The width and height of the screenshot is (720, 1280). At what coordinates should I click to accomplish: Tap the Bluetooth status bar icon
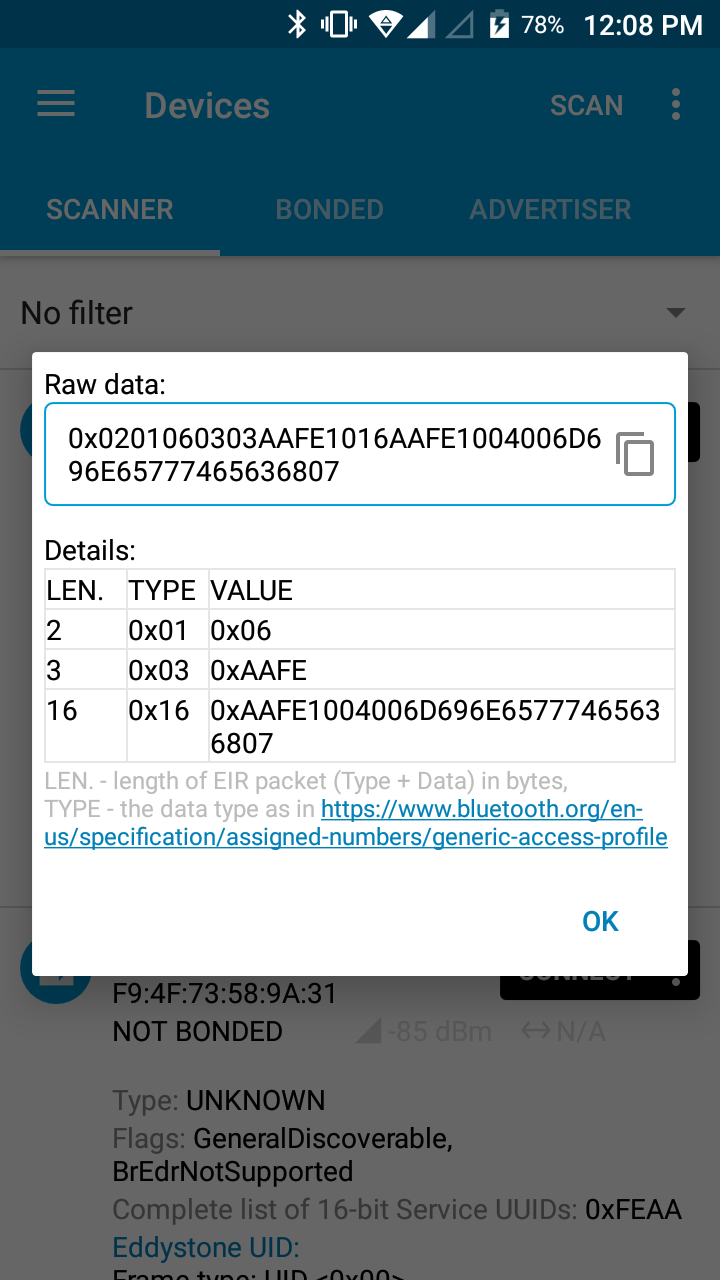[297, 25]
